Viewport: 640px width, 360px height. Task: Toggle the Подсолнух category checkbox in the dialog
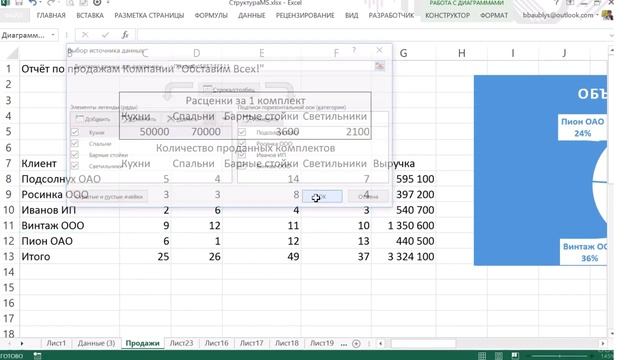[242, 132]
